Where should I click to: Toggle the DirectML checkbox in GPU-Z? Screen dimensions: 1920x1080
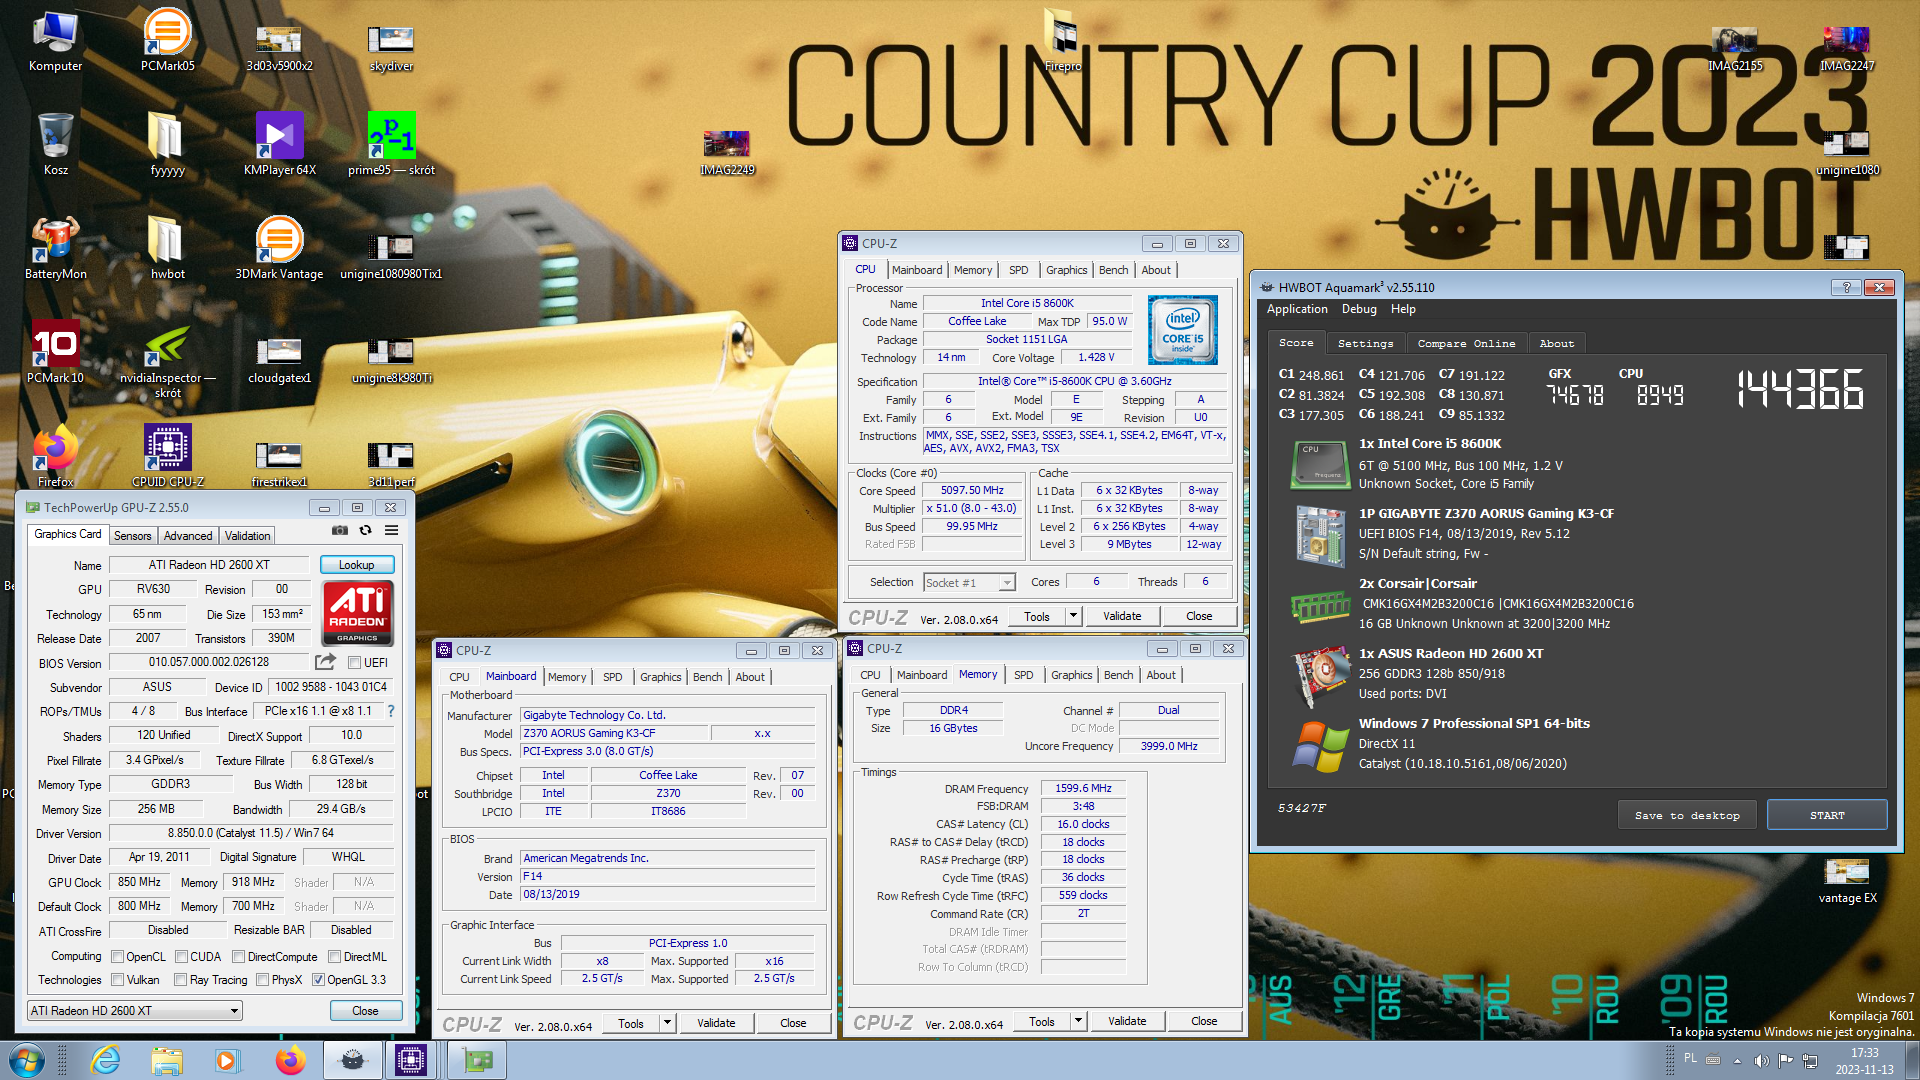pos(335,957)
